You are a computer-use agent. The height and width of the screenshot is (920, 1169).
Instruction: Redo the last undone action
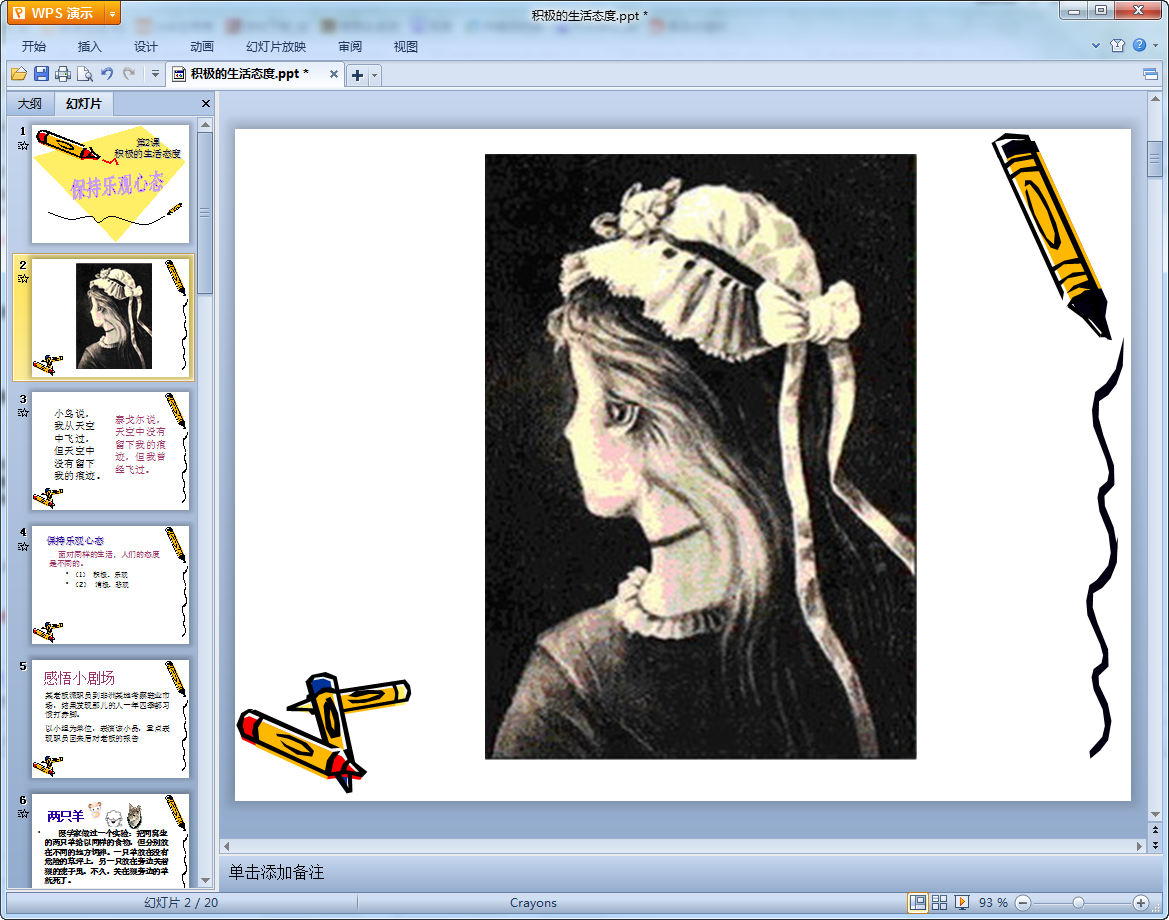[129, 74]
